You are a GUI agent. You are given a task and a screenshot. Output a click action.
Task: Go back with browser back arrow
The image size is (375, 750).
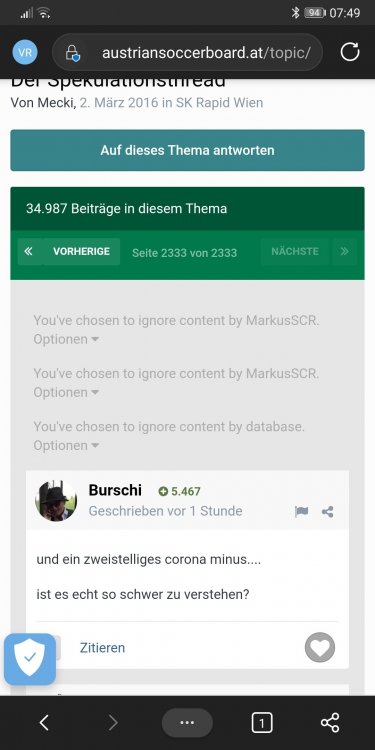[44, 723]
